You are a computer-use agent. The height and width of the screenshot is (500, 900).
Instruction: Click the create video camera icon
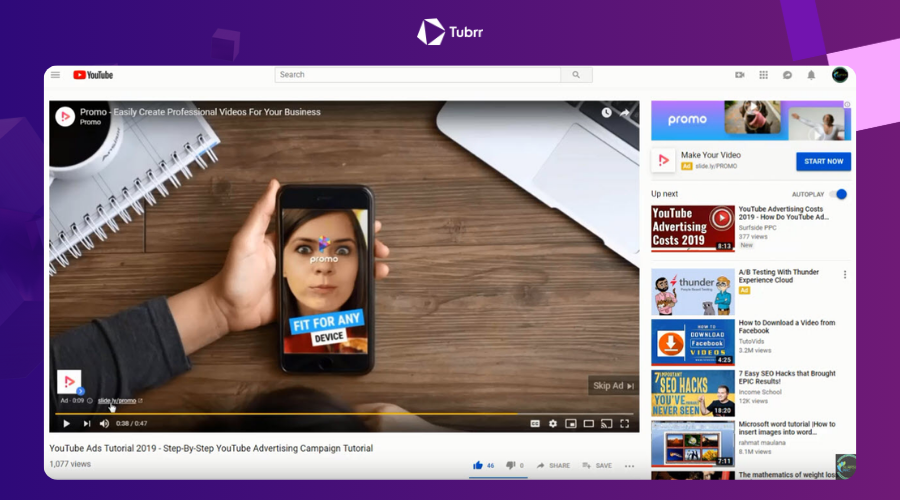(x=740, y=75)
